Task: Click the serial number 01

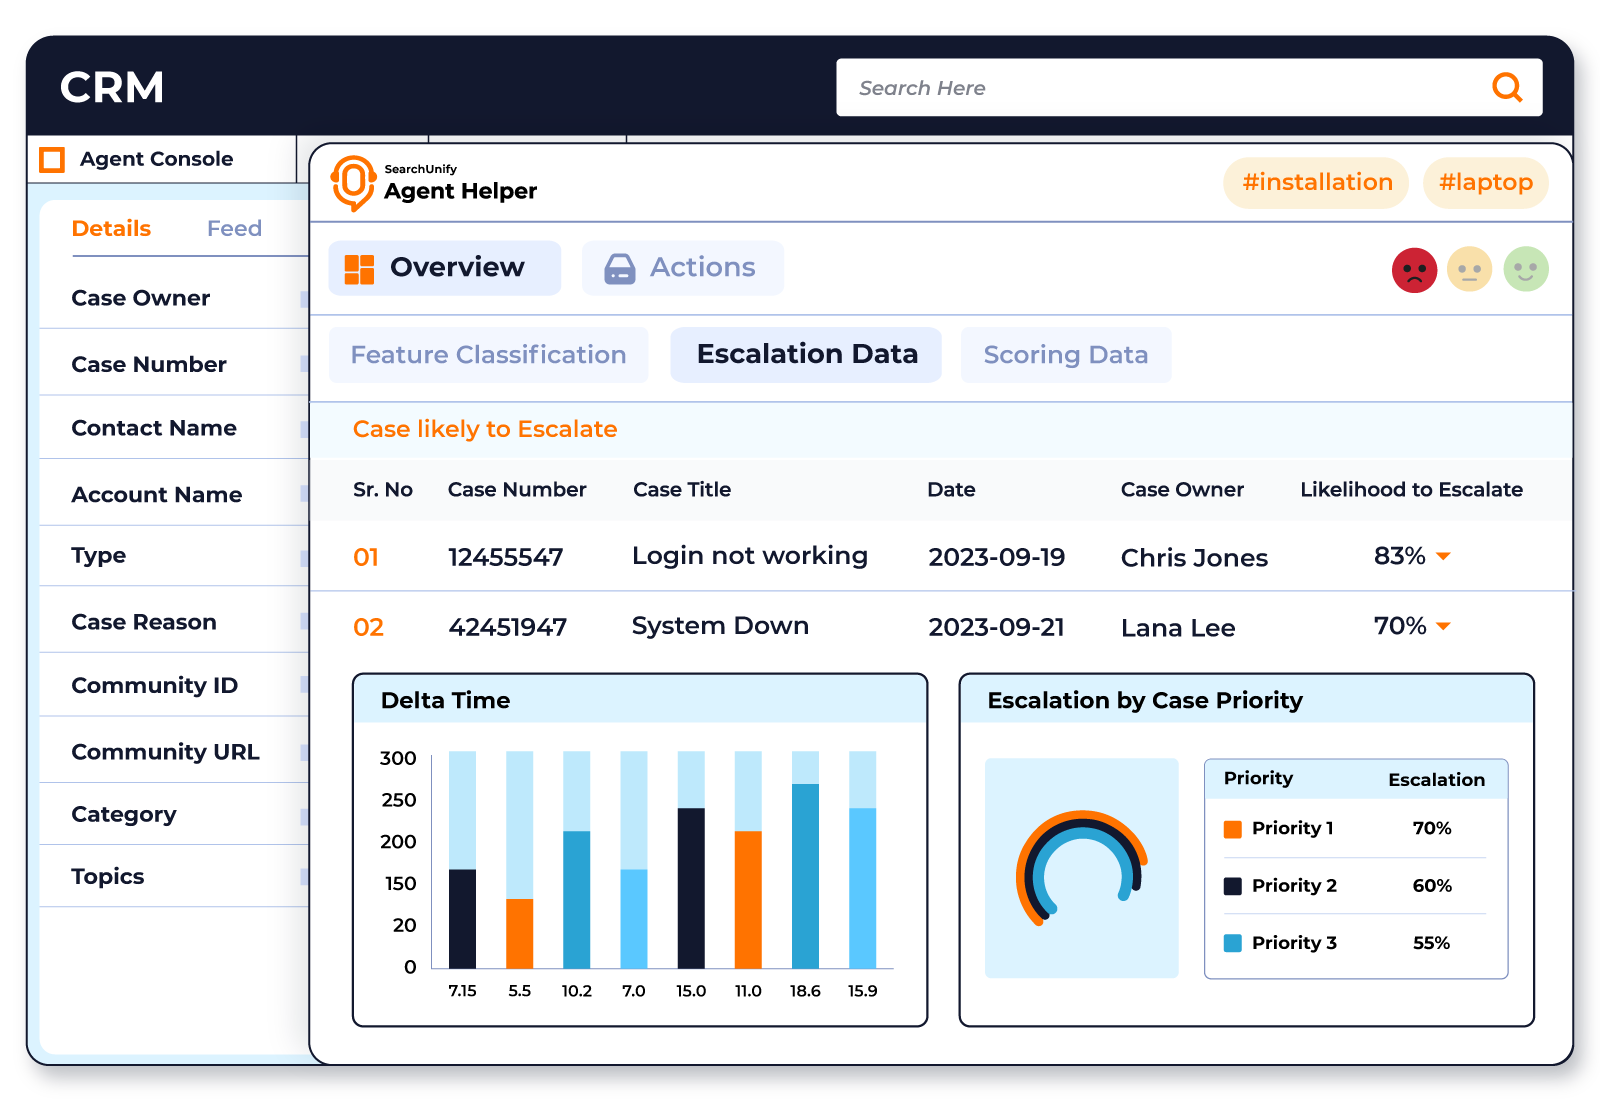Action: click(366, 557)
